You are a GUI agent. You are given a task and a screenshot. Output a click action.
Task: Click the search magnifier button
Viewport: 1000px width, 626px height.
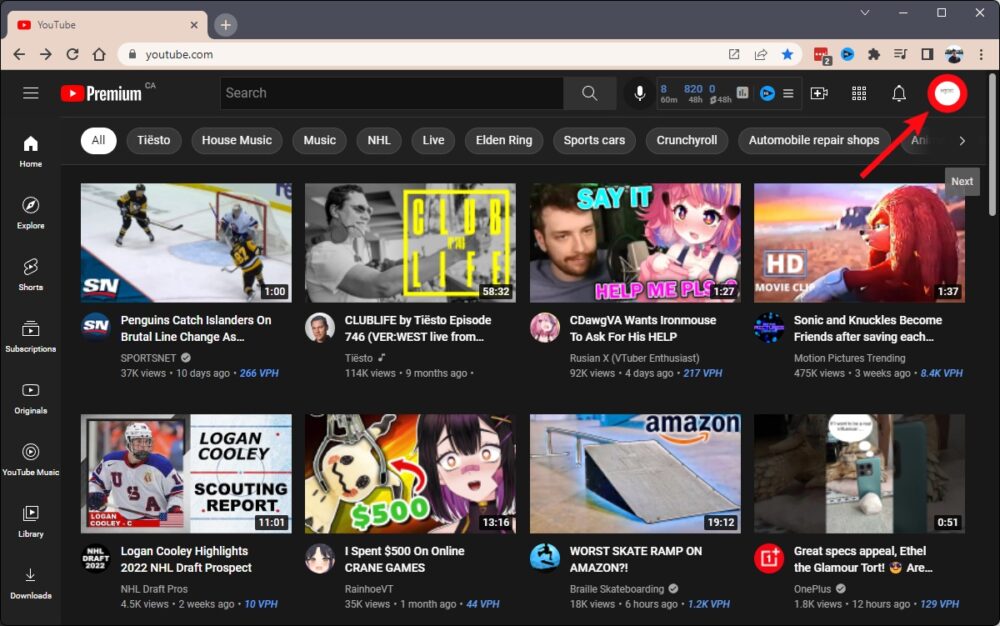590,93
